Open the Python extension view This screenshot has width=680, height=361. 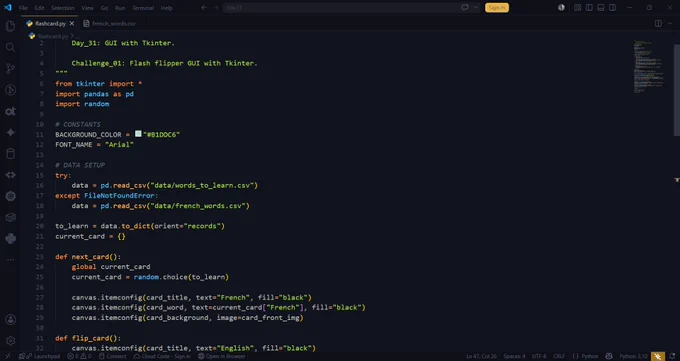pyautogui.click(x=10, y=239)
